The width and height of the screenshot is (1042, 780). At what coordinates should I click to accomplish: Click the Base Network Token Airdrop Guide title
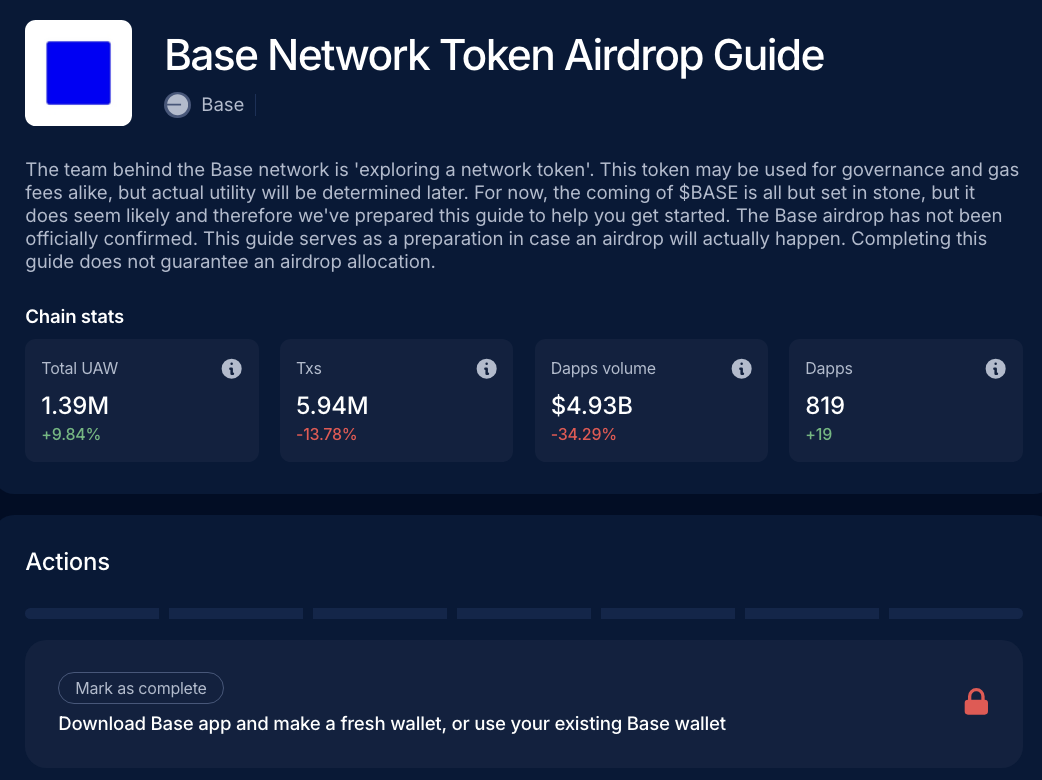(494, 55)
